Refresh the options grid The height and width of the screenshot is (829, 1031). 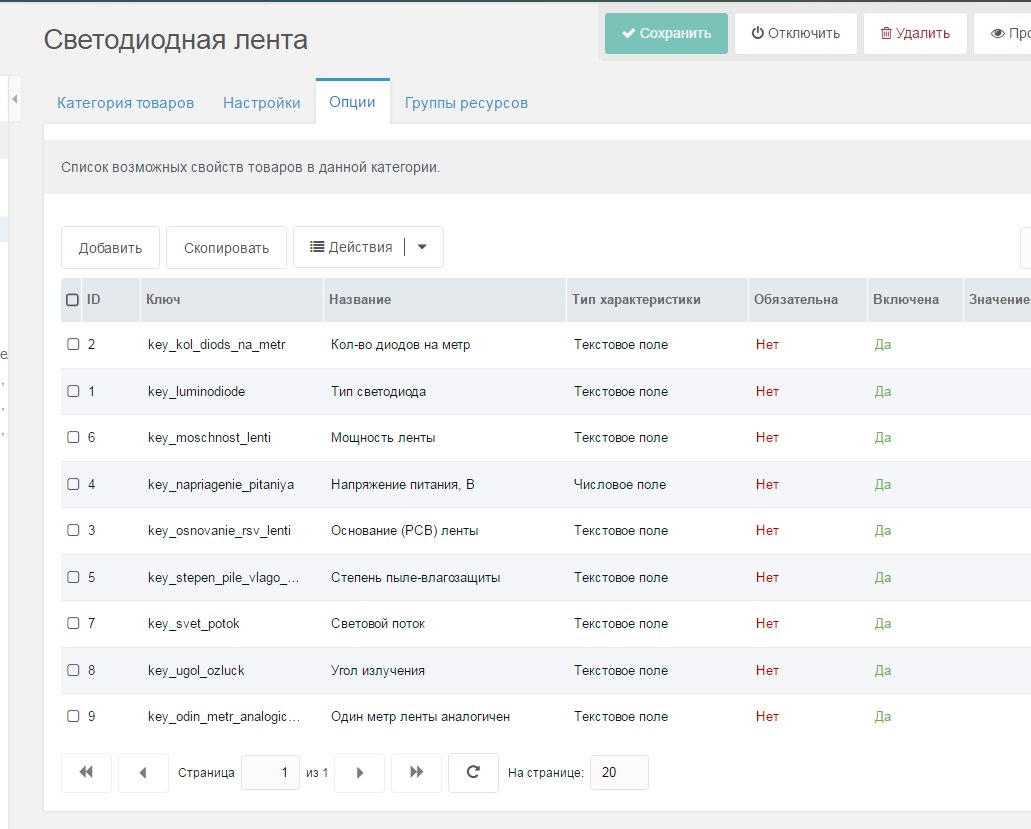click(x=473, y=772)
